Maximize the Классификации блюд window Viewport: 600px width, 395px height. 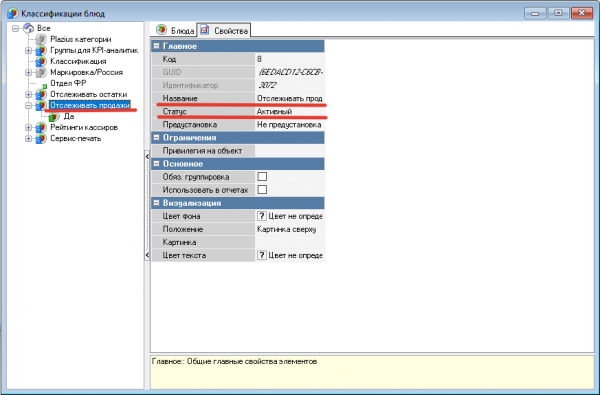[558, 13]
